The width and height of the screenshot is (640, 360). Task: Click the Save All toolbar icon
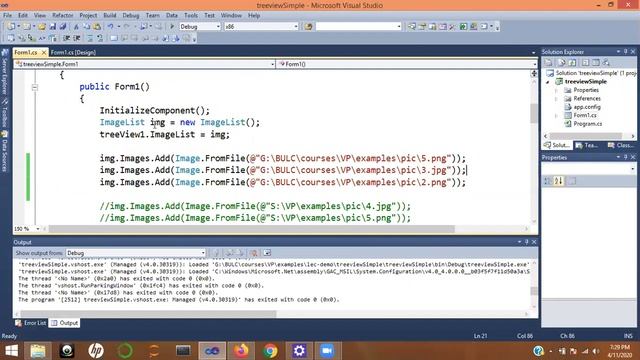coord(62,27)
